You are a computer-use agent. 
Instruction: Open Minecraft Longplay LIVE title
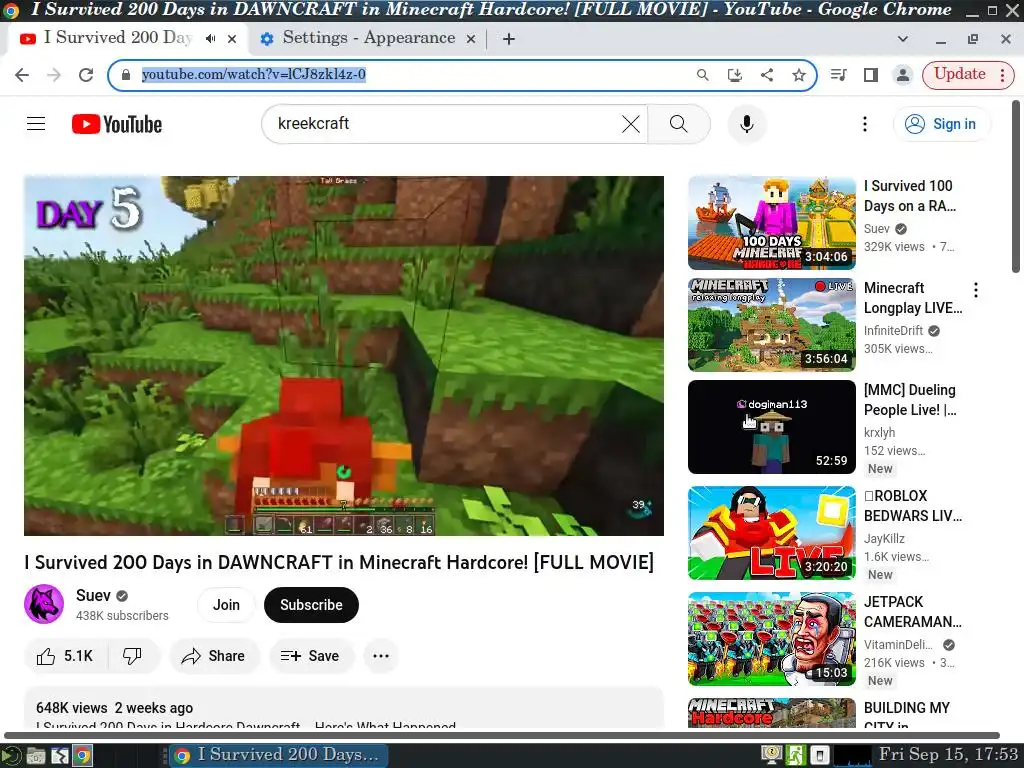912,298
